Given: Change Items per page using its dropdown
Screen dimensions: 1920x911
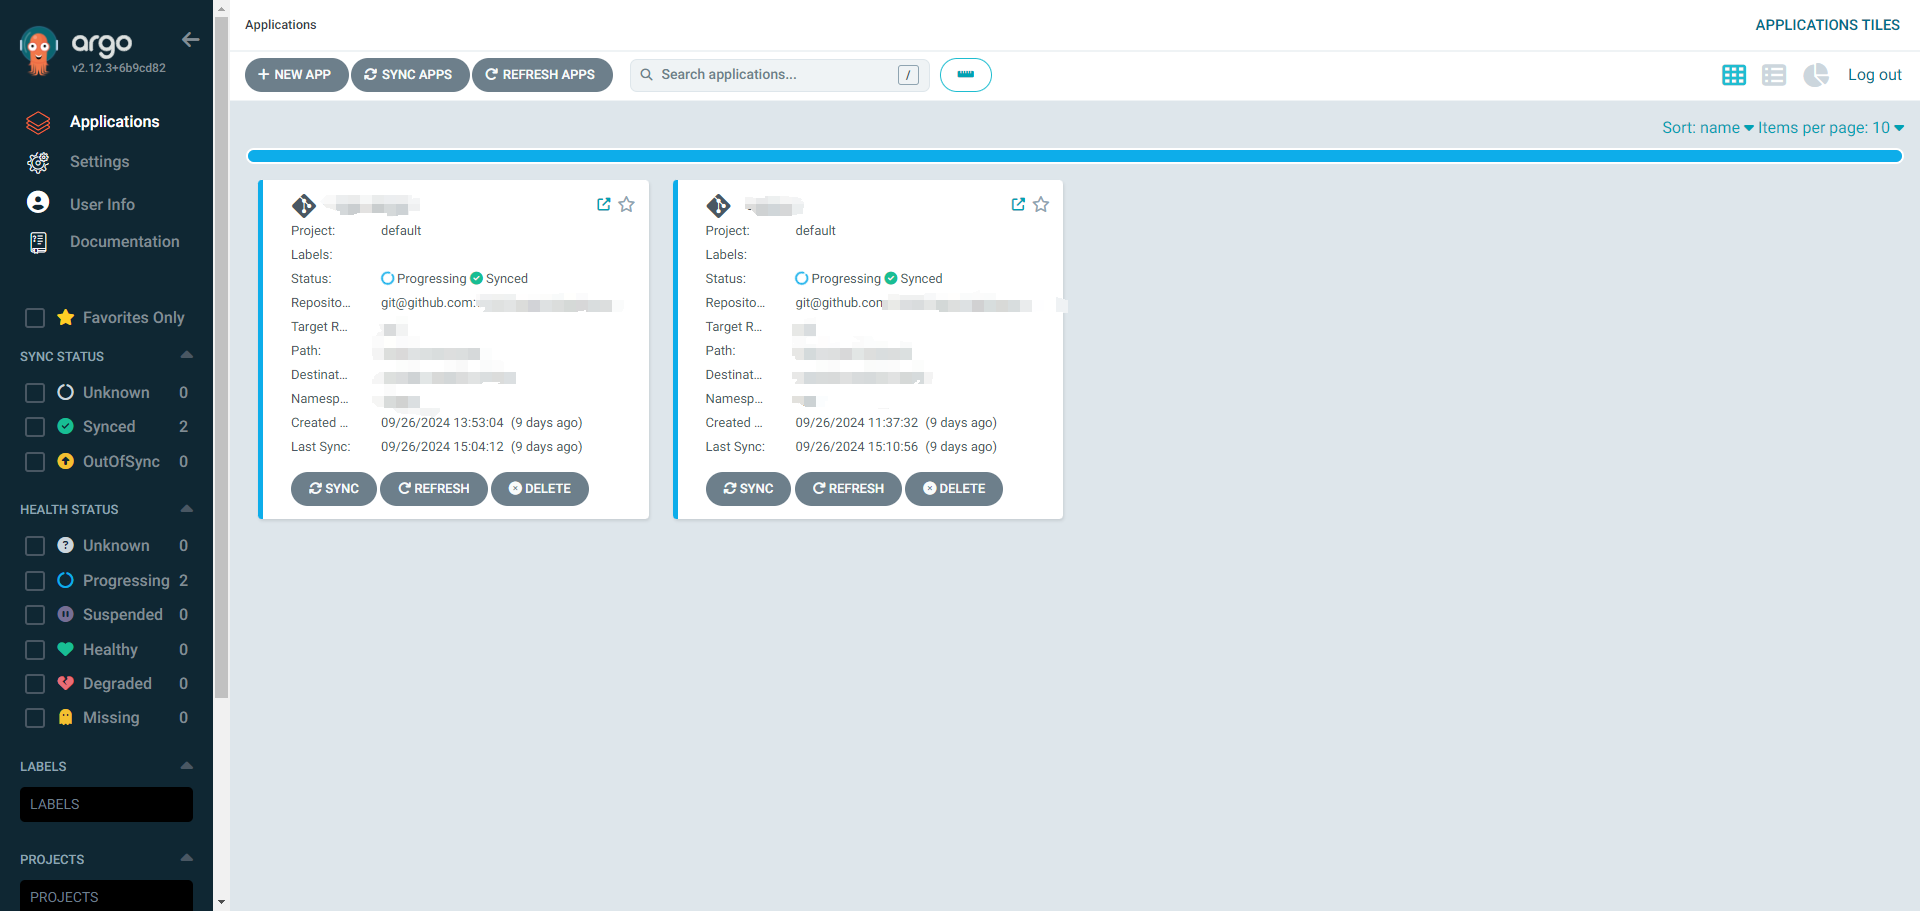Looking at the screenshot, I should 1831,128.
